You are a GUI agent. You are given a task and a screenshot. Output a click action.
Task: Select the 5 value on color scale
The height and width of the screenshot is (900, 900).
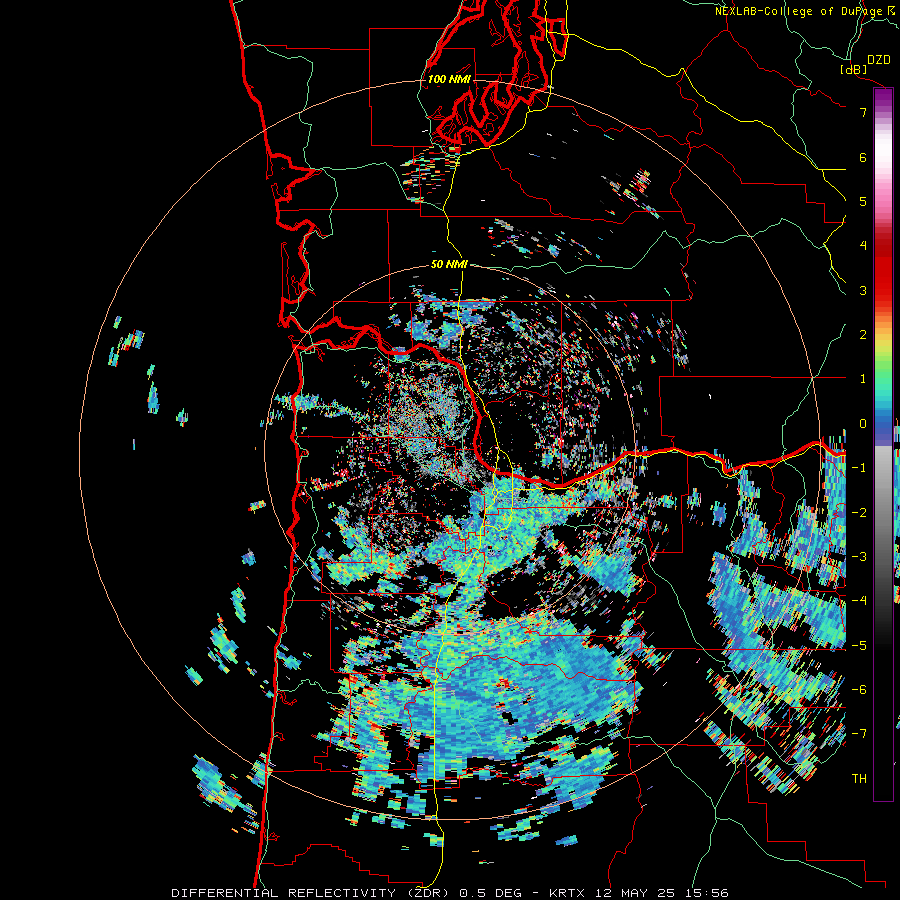click(863, 201)
